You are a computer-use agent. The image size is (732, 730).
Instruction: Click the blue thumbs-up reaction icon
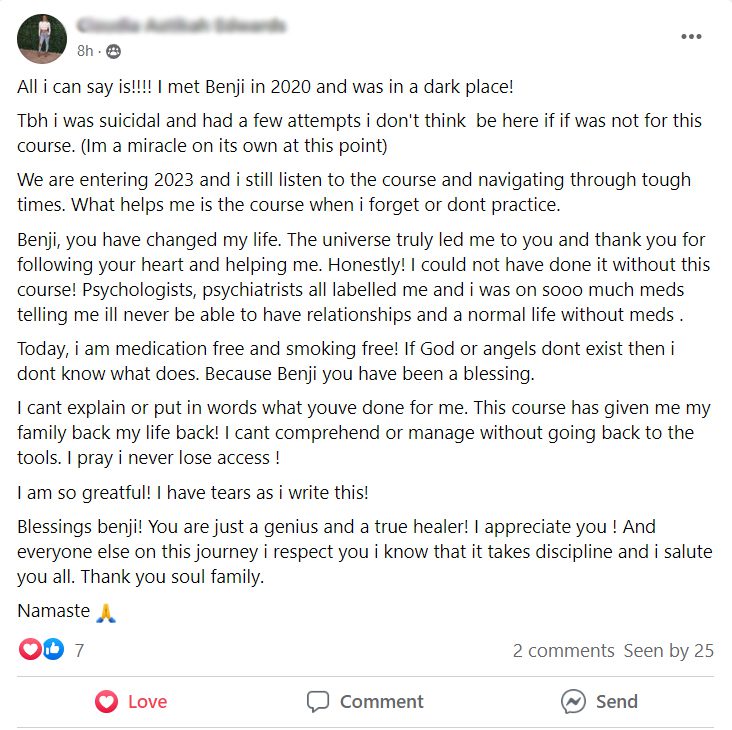54,649
